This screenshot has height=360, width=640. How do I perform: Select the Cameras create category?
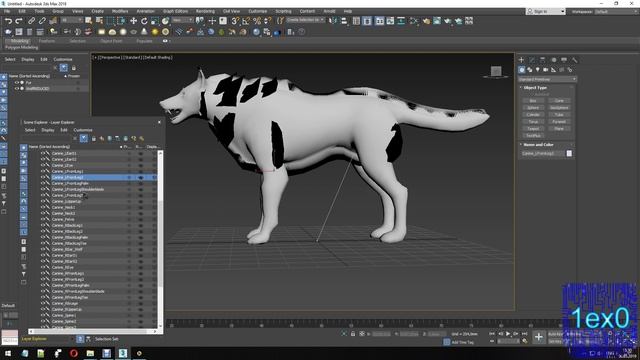point(545,70)
